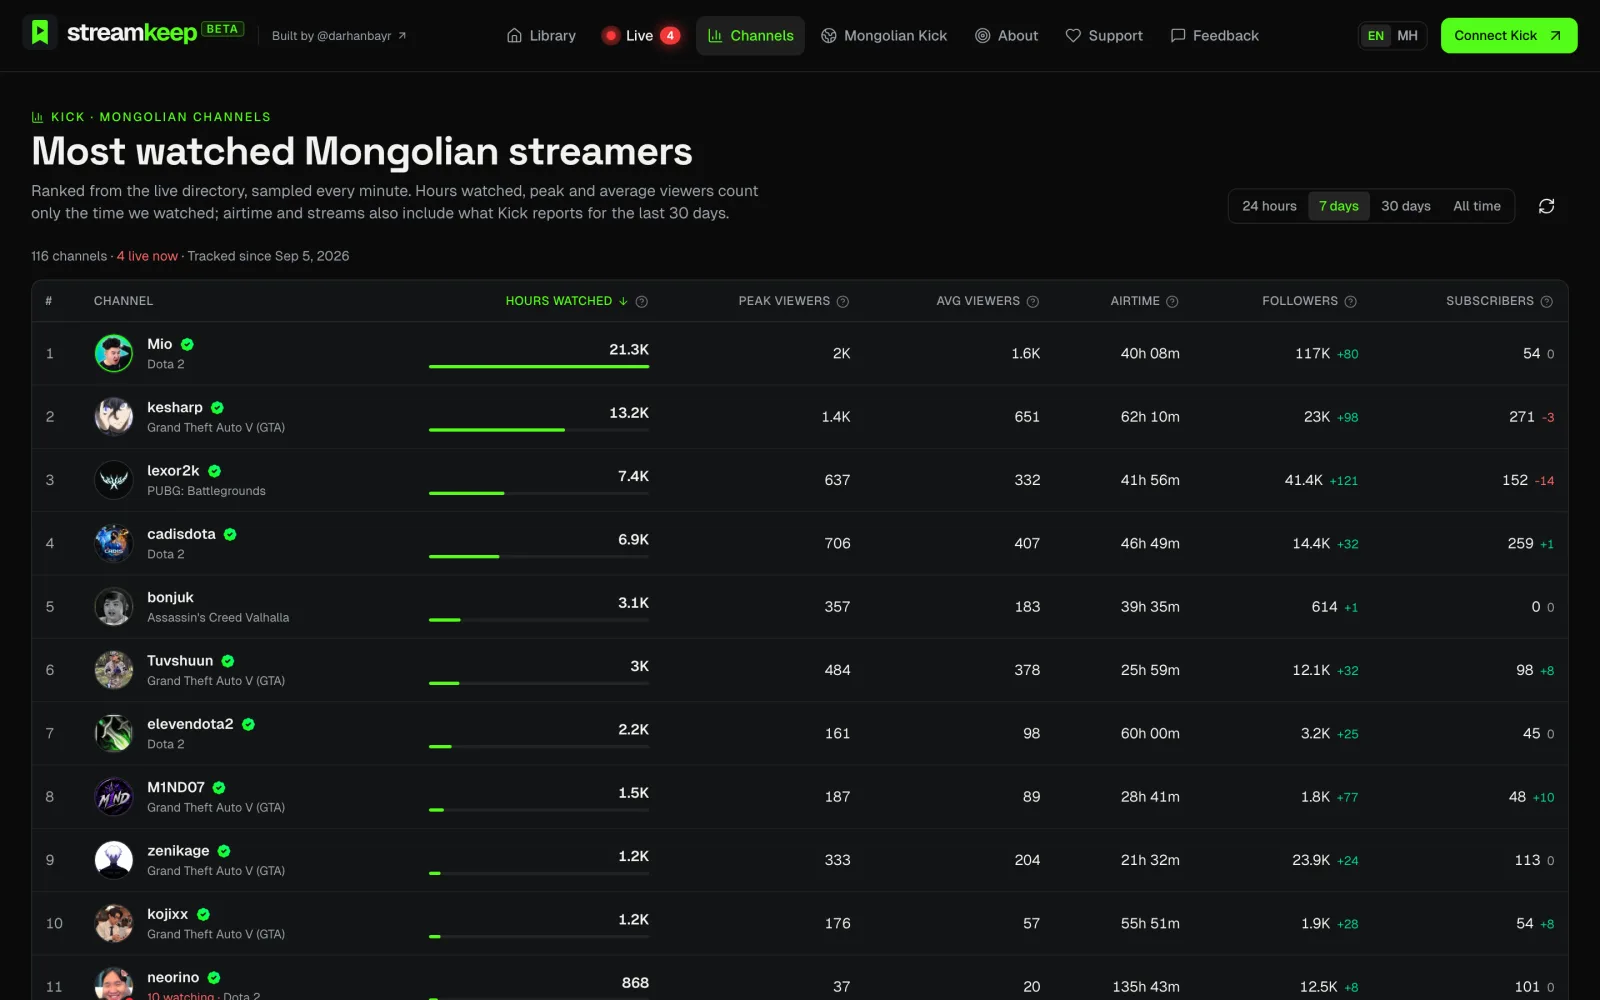Open the zenikage channel name
Screen dimensions: 1600x1000
pyautogui.click(x=178, y=851)
